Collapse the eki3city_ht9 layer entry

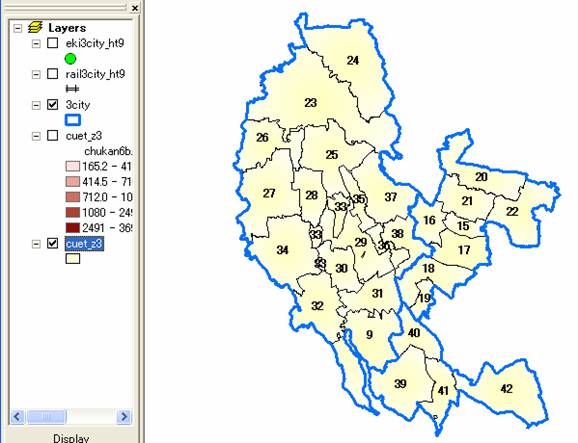click(36, 44)
